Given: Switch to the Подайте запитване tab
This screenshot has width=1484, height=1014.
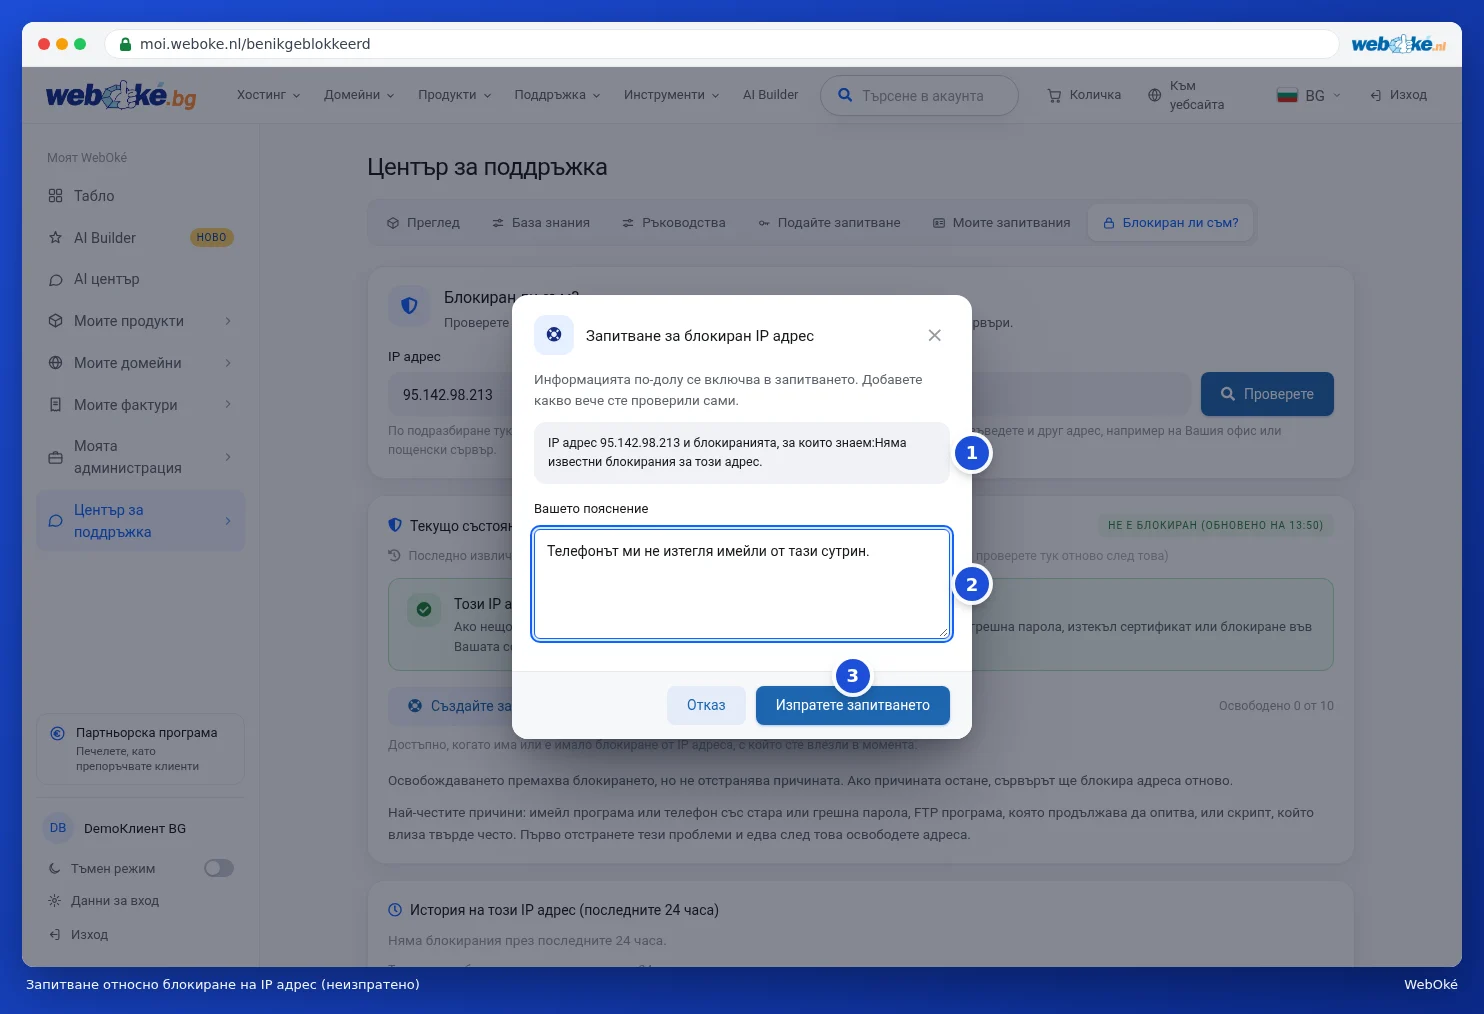Looking at the screenshot, I should click(829, 223).
